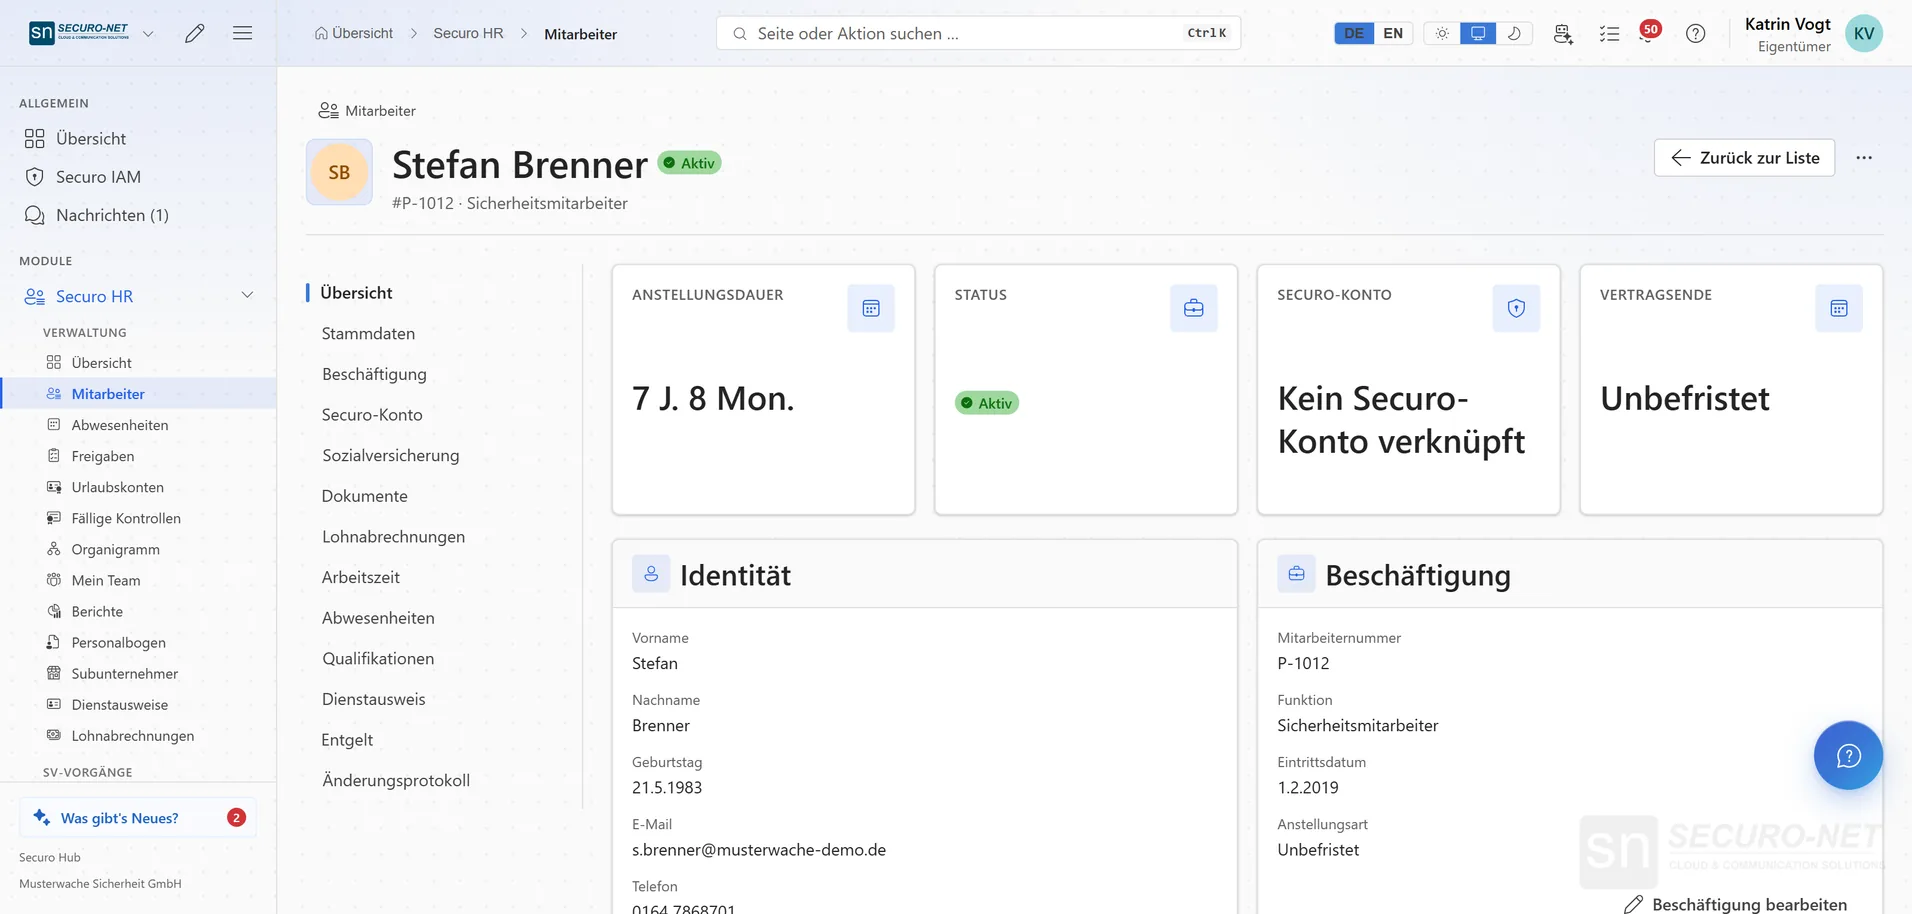Open the Änderungsprotokoll section tab
This screenshot has width=1912, height=914.
coord(396,780)
